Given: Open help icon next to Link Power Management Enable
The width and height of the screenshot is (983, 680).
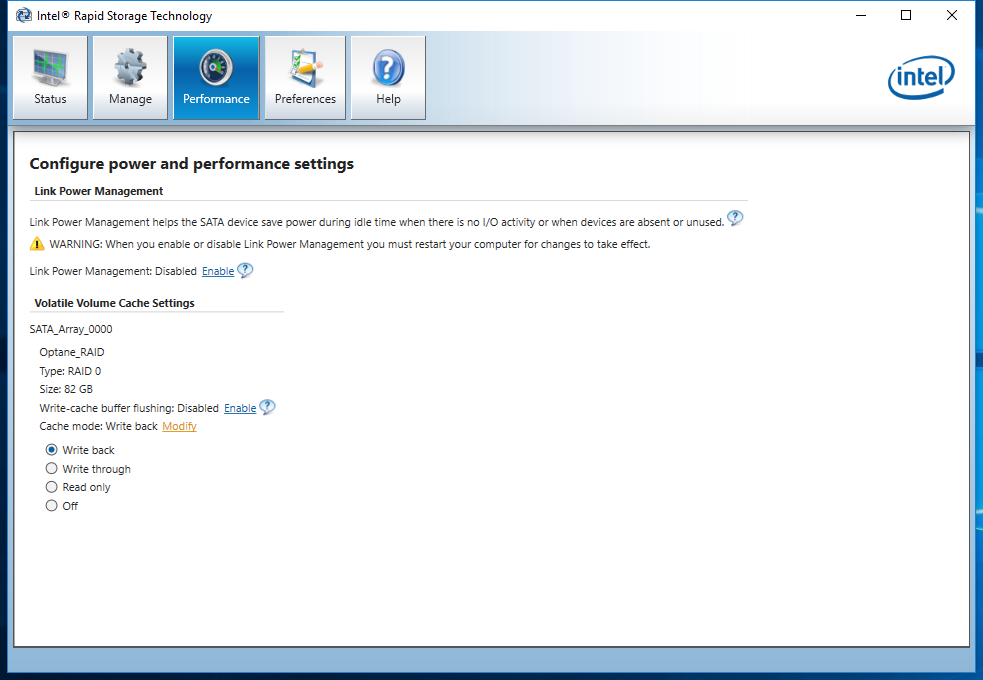Looking at the screenshot, I should 245,270.
